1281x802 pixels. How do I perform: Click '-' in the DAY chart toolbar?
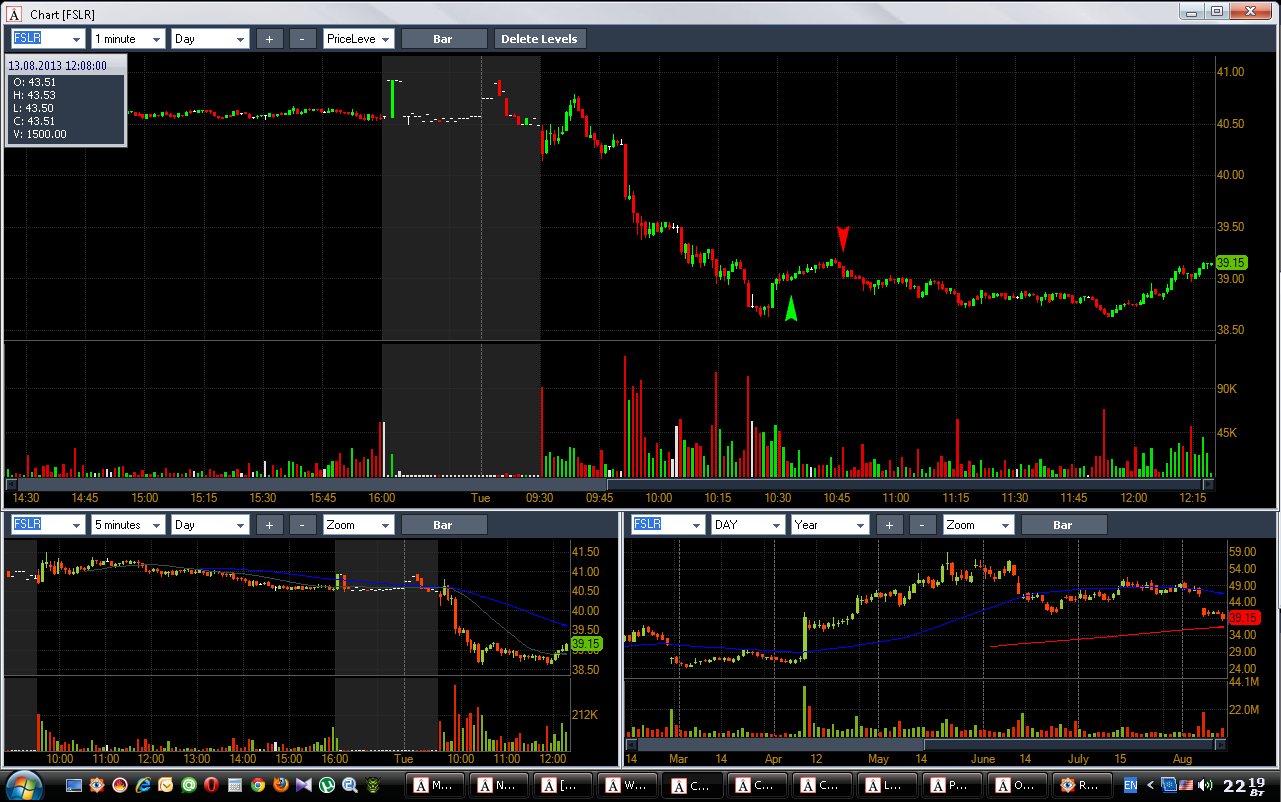(922, 524)
